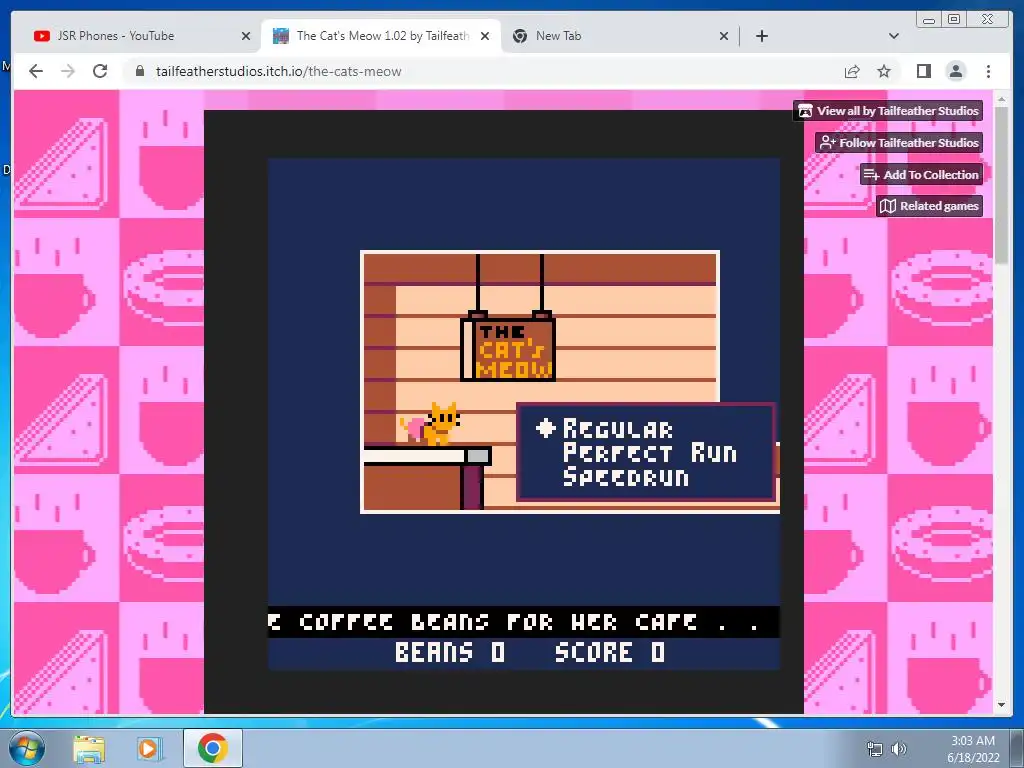Open File Explorer from the taskbar
Screen dimensions: 1024x768
pos(89,748)
